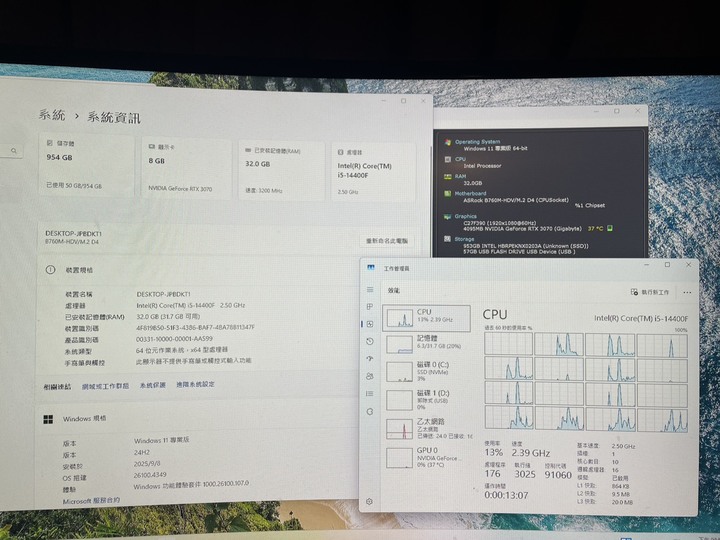Open the 系統保護 link
Viewport: 720px width, 540px height.
tap(152, 385)
